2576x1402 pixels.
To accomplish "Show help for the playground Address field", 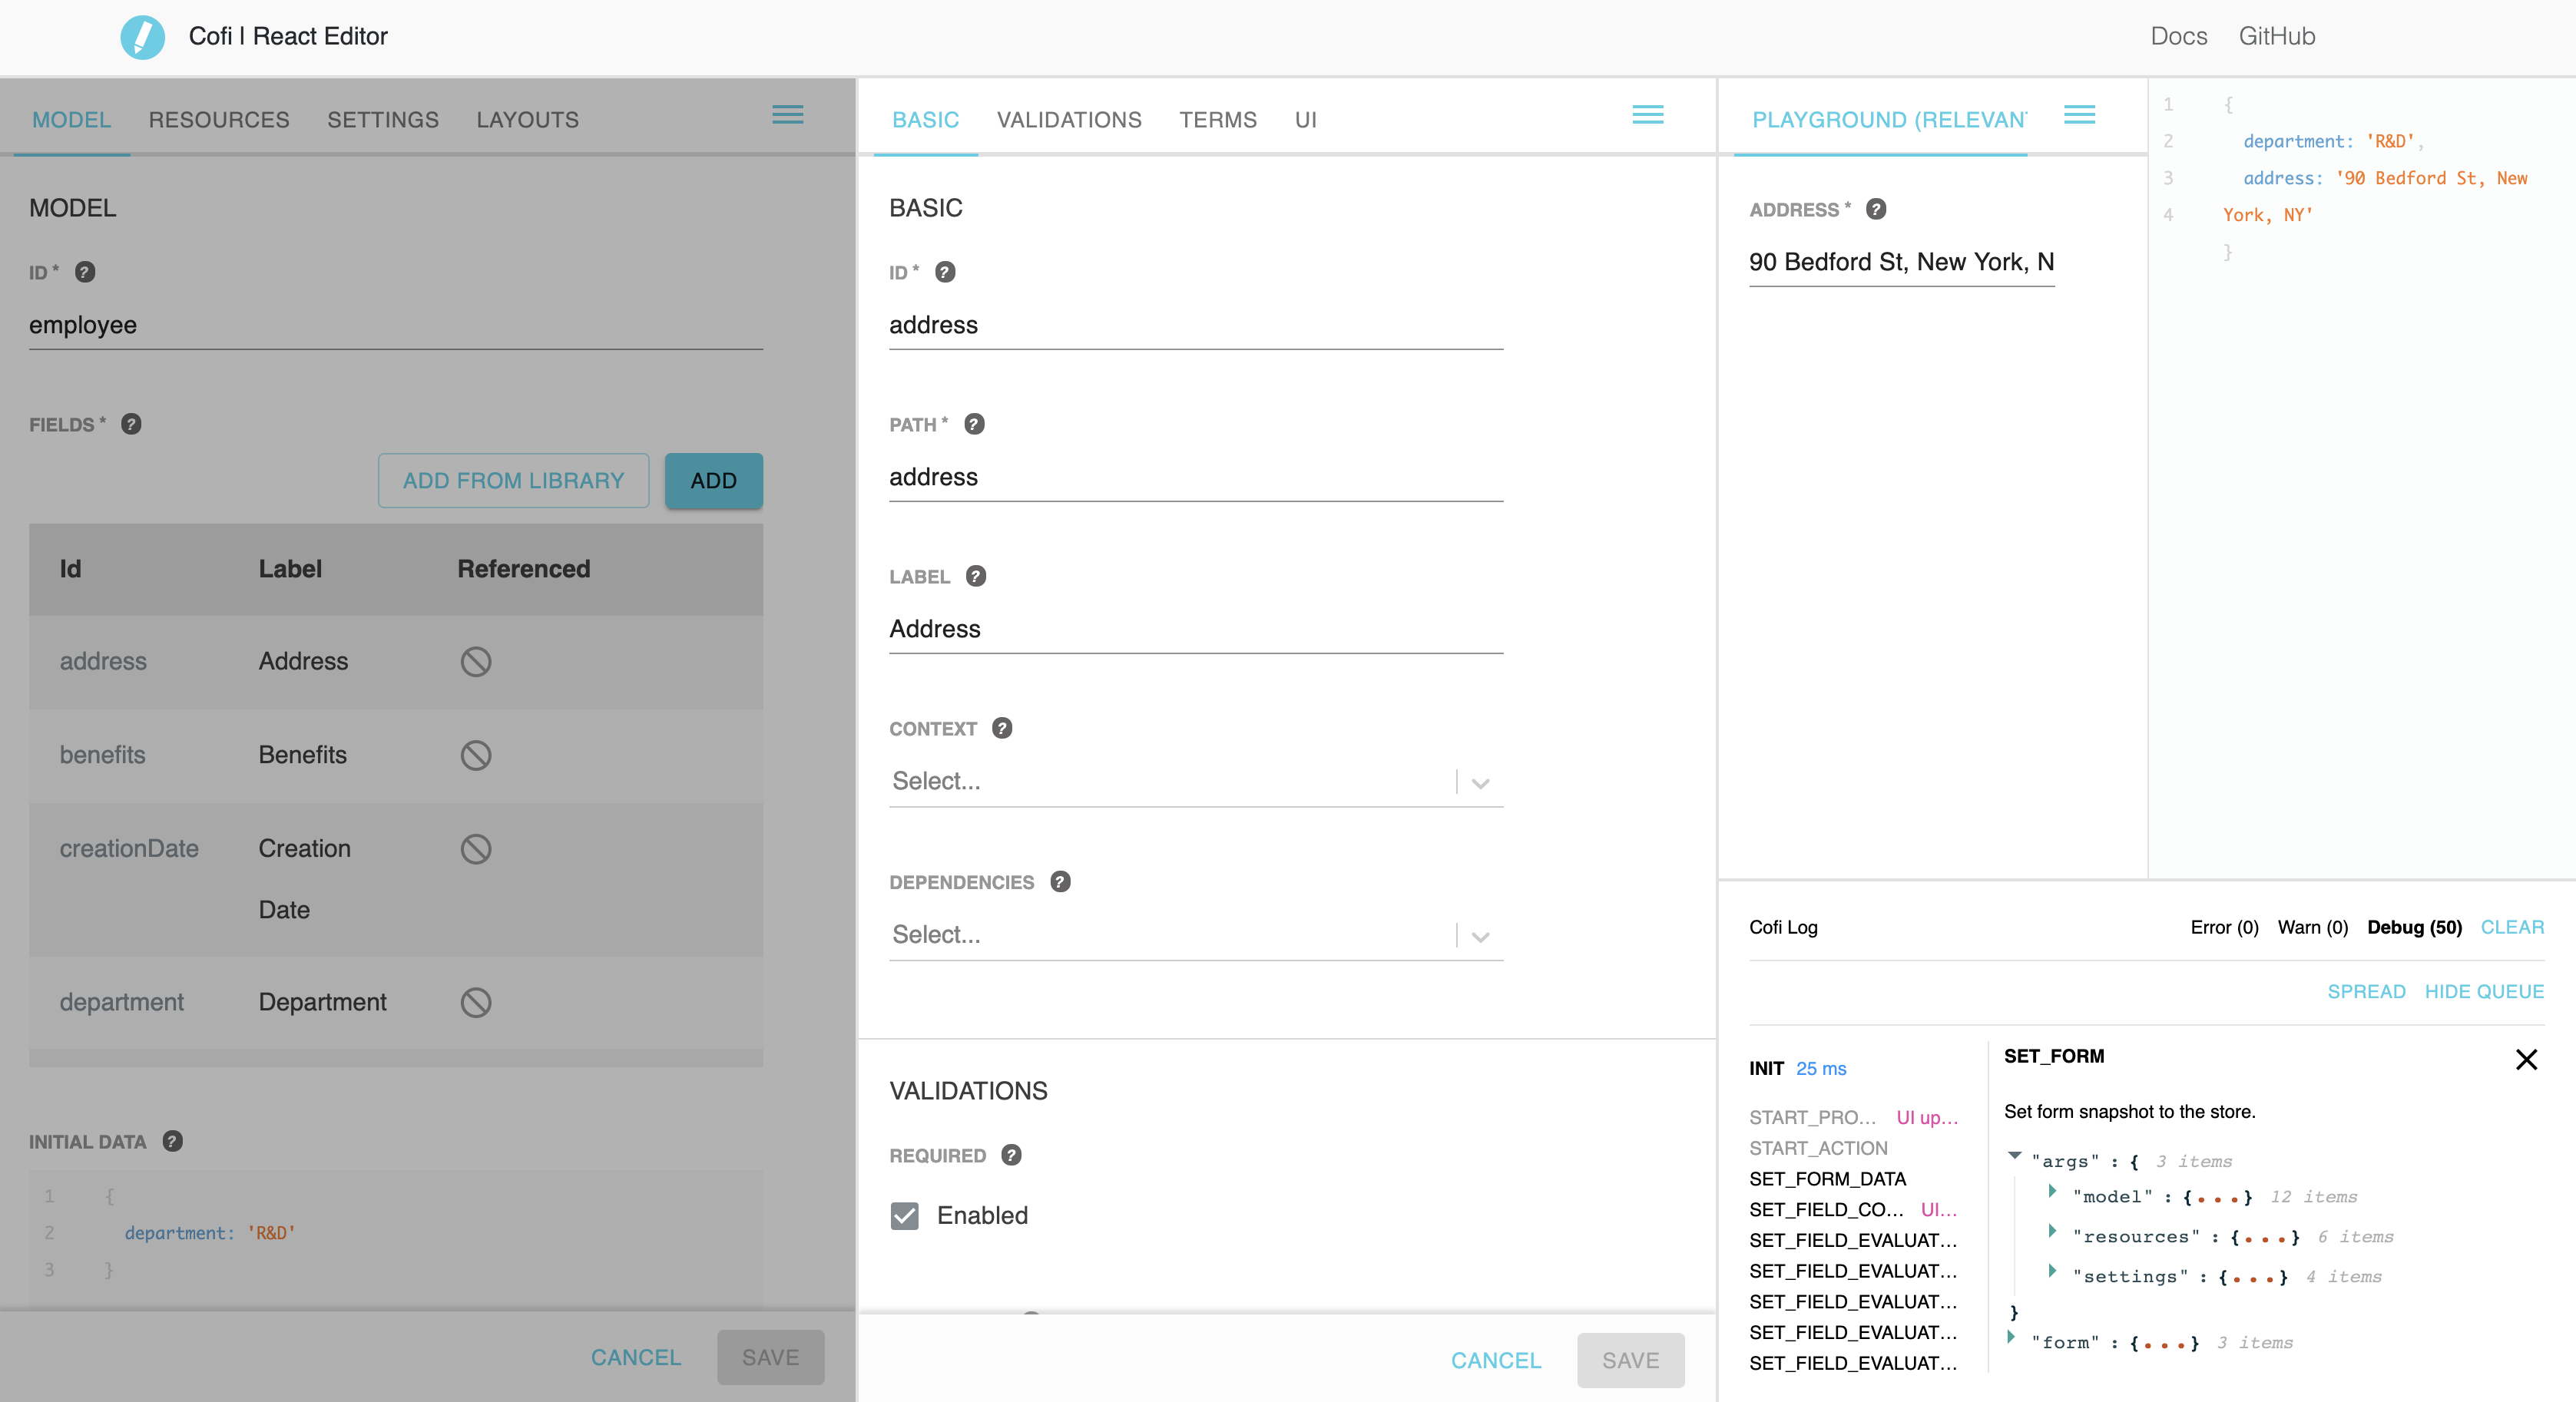I will [1876, 209].
